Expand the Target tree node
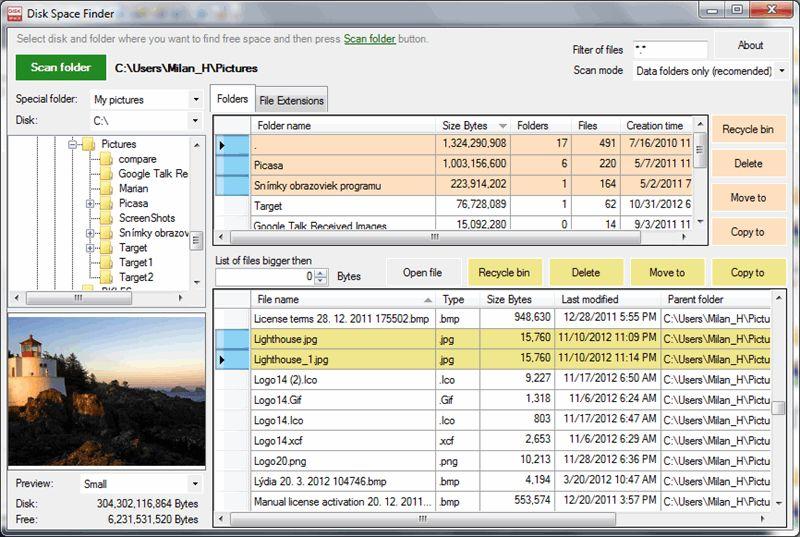 tap(90, 248)
